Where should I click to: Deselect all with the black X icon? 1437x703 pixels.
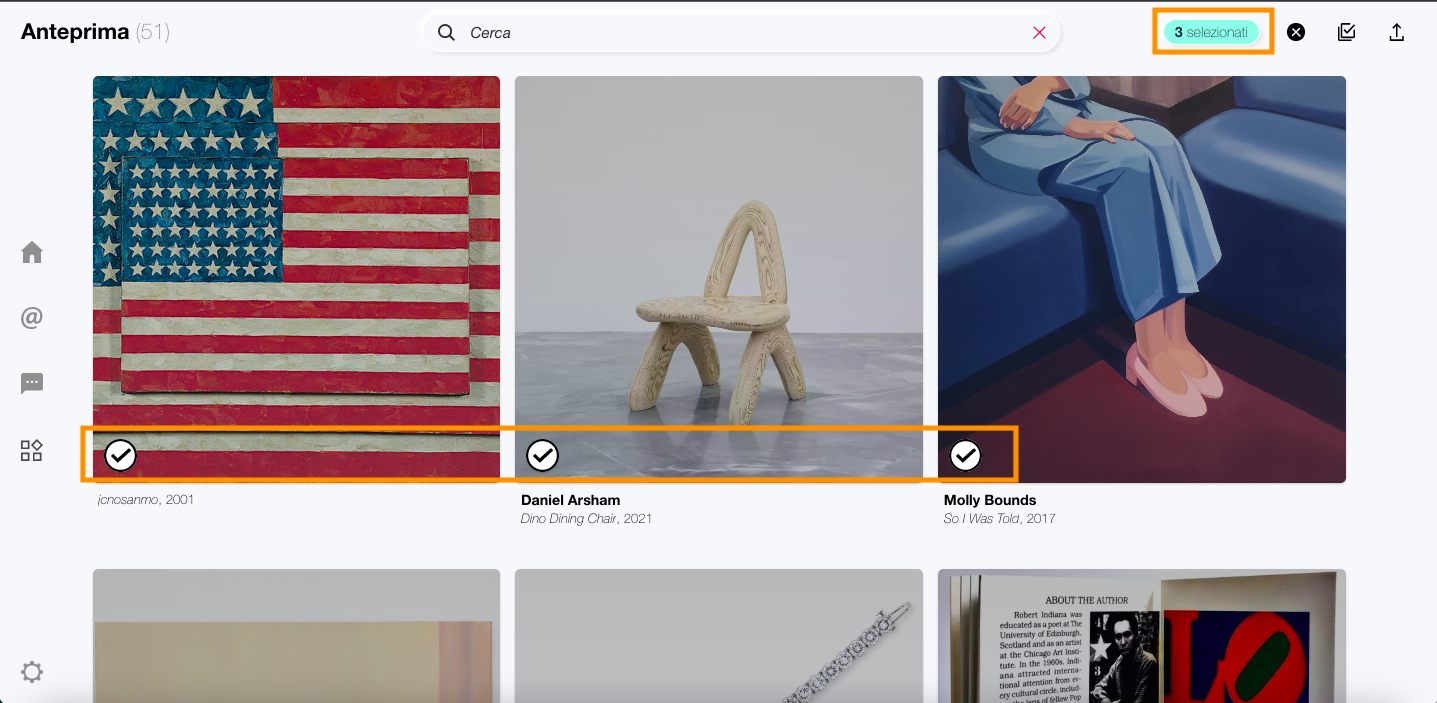tap(1296, 32)
